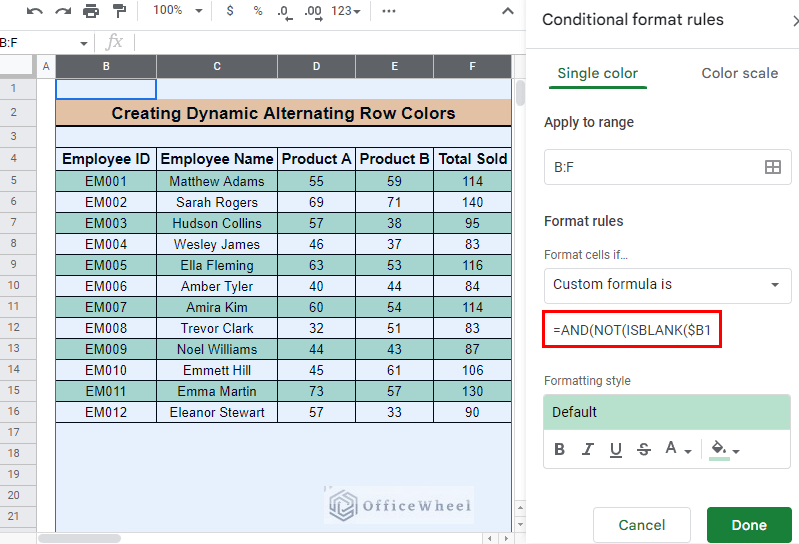Screen dimensions: 799x544
Task: Click the 'Employee Name' header cell
Action: pos(217,159)
